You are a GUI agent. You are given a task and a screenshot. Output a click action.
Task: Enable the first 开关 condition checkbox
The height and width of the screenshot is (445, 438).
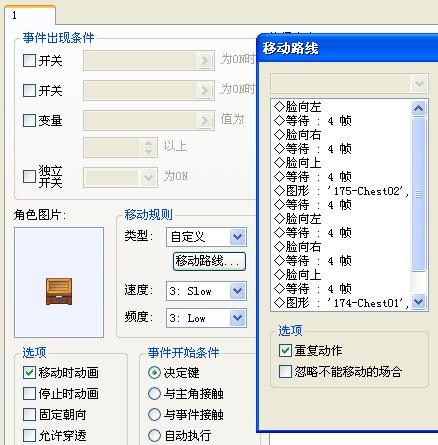[x=29, y=61]
